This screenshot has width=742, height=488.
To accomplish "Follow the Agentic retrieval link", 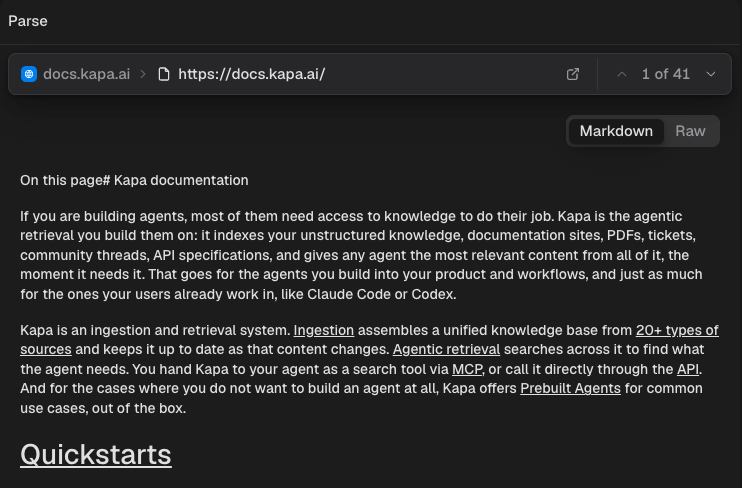I will (x=446, y=349).
